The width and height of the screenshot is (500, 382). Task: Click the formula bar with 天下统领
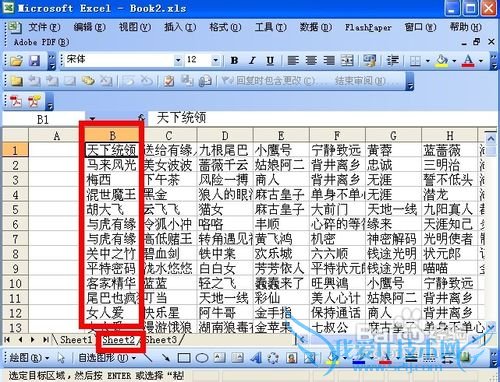[322, 118]
